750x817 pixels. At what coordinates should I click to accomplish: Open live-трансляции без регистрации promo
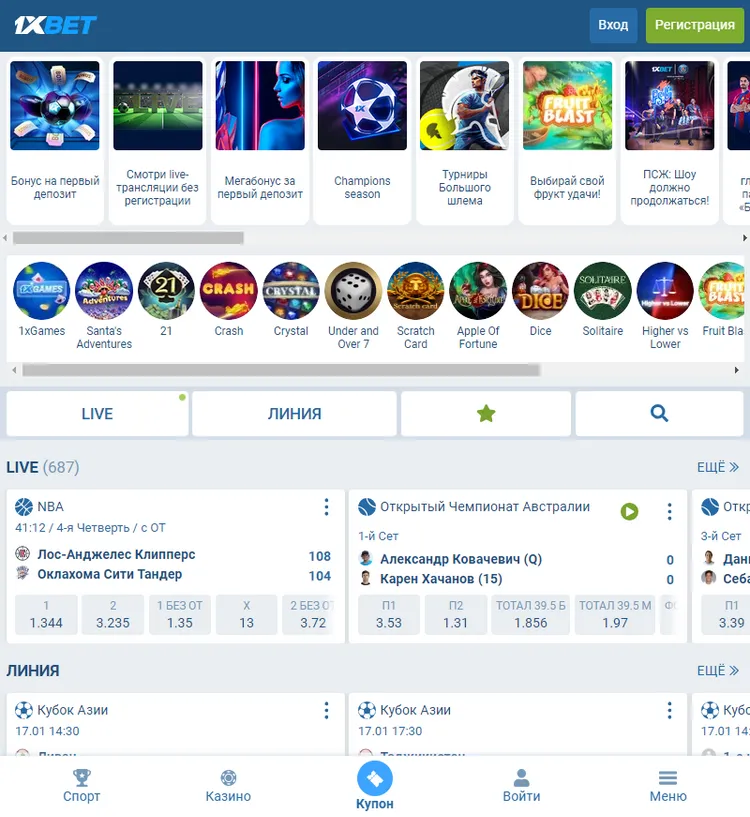click(x=157, y=141)
